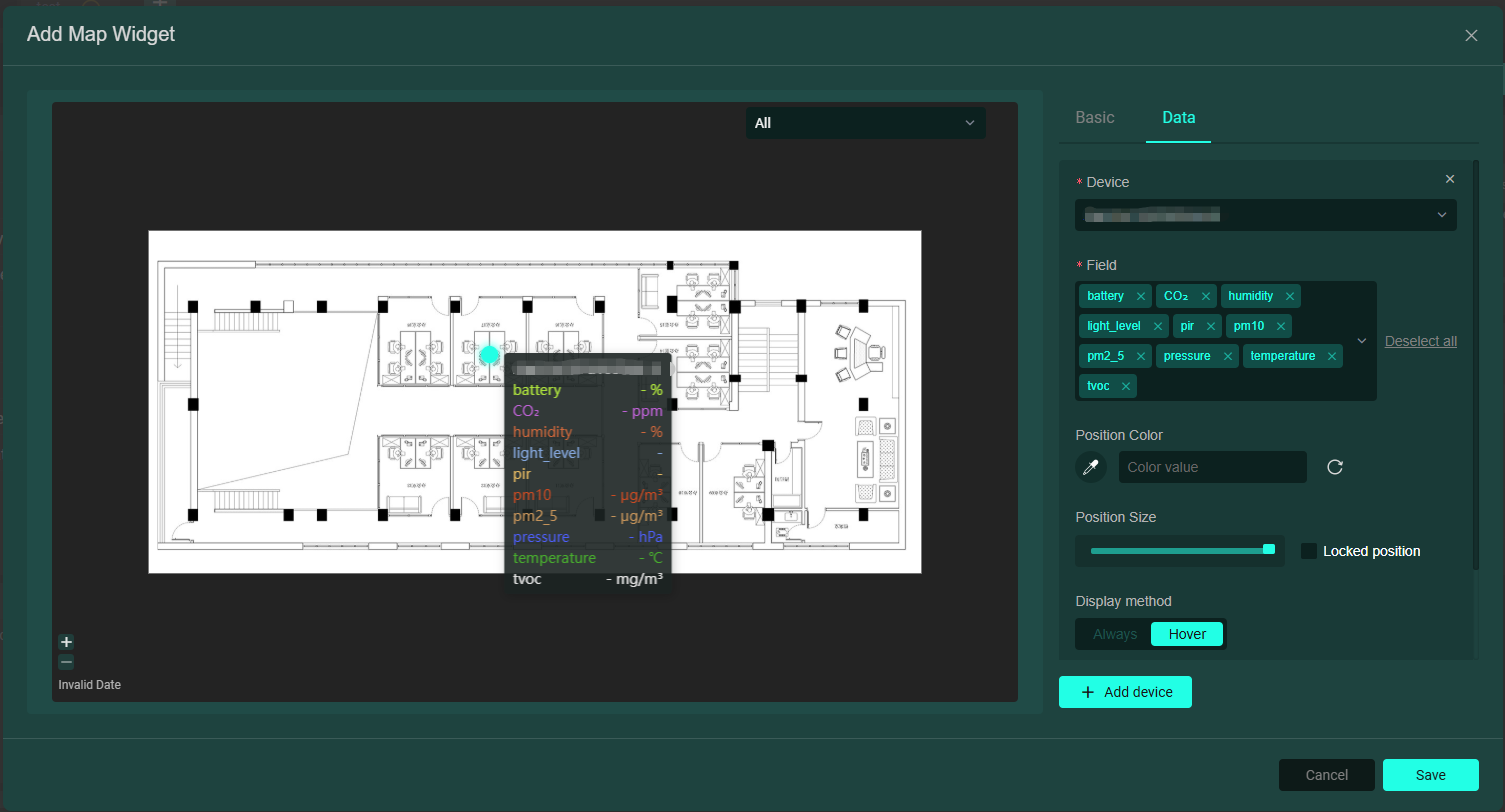Screen dimensions: 1505x812
Task: Set display method to Hover
Action: coord(1187,634)
